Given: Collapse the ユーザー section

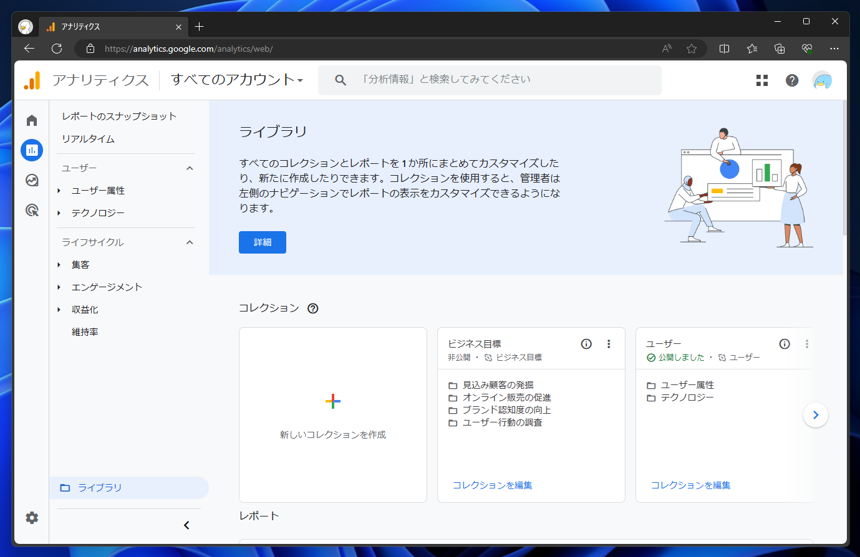Looking at the screenshot, I should click(190, 168).
